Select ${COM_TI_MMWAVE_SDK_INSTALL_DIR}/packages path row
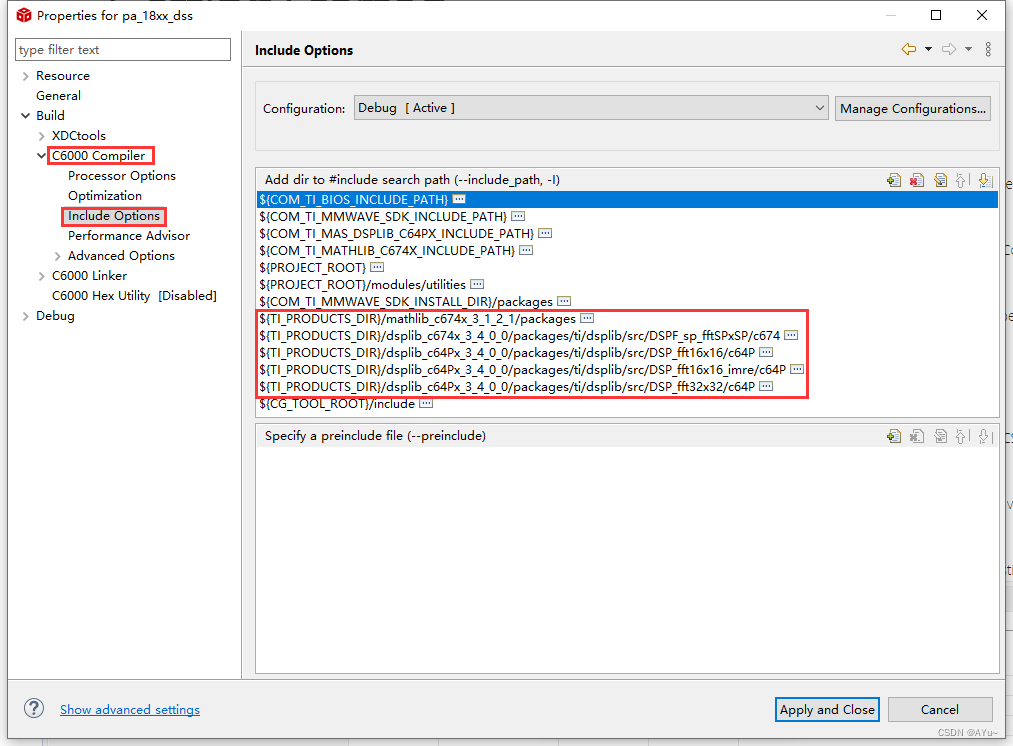 pos(627,302)
